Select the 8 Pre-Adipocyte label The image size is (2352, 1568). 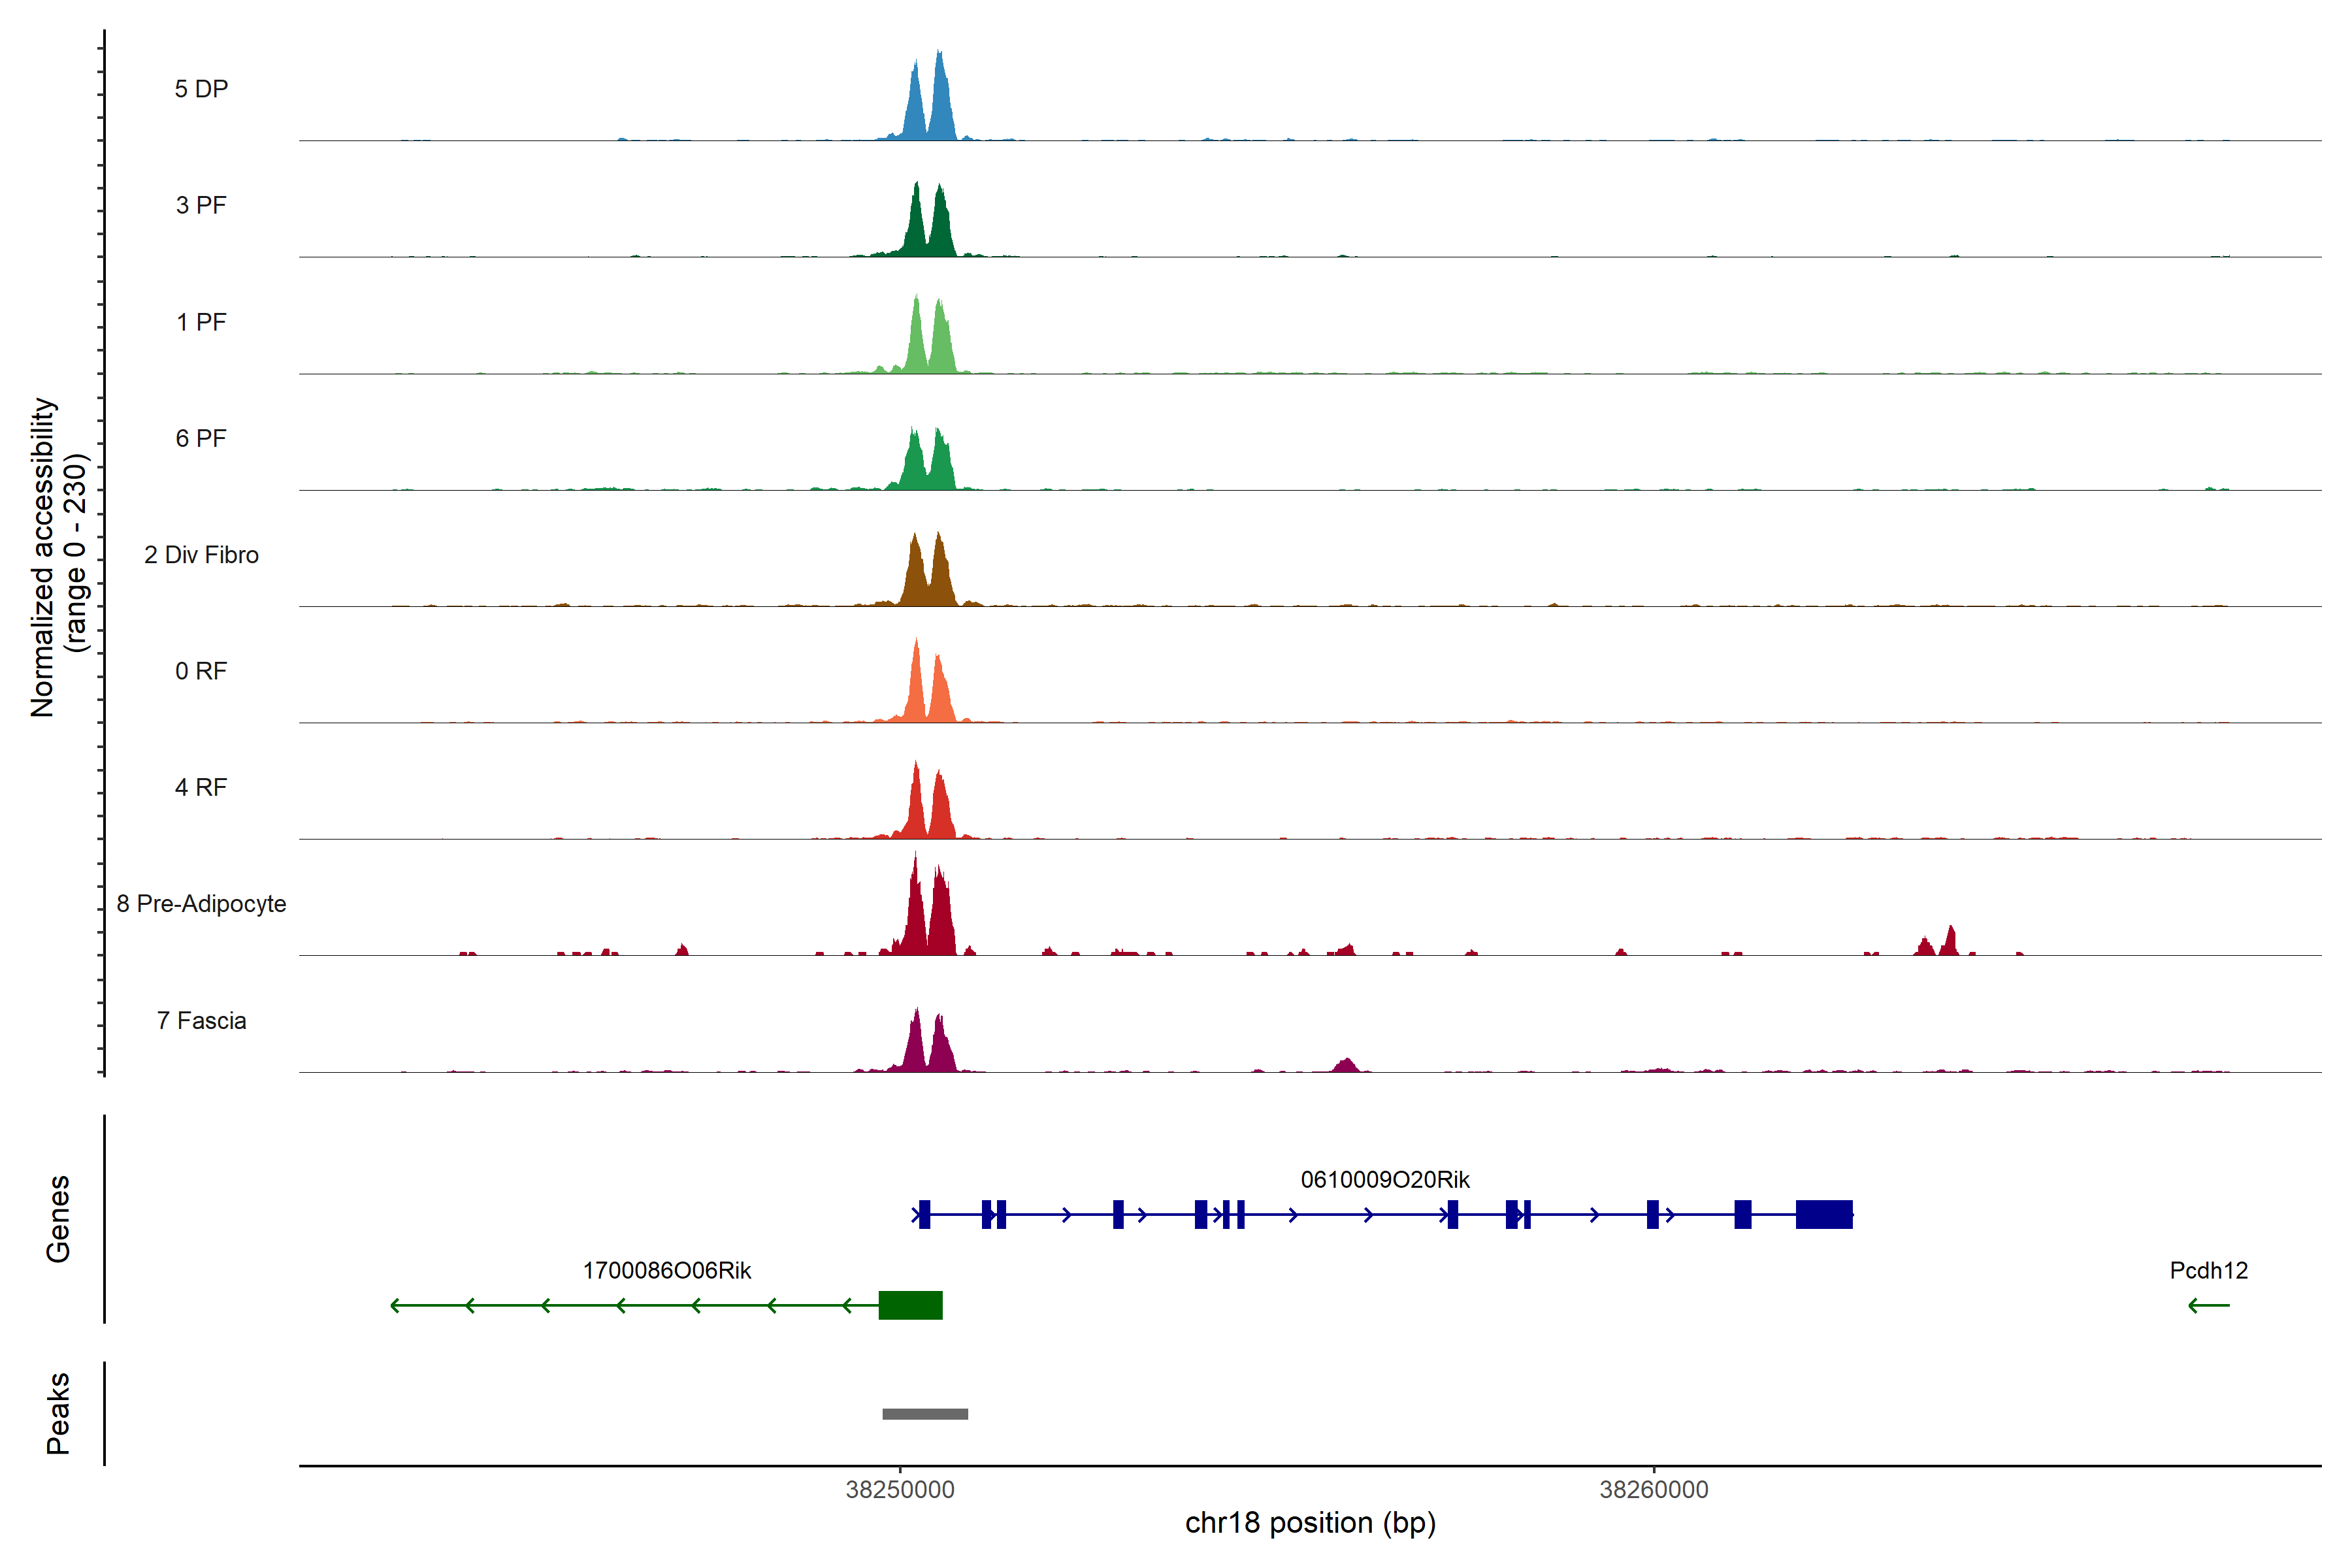(x=201, y=904)
